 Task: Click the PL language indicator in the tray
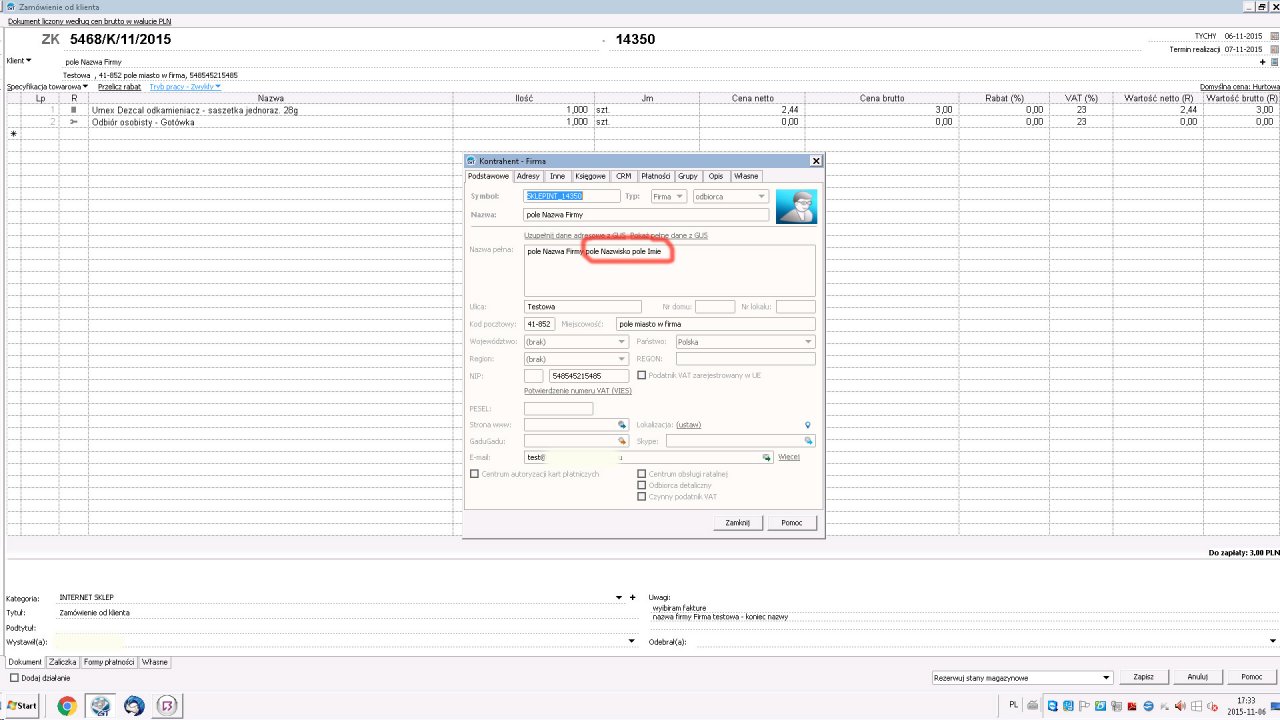(1015, 705)
